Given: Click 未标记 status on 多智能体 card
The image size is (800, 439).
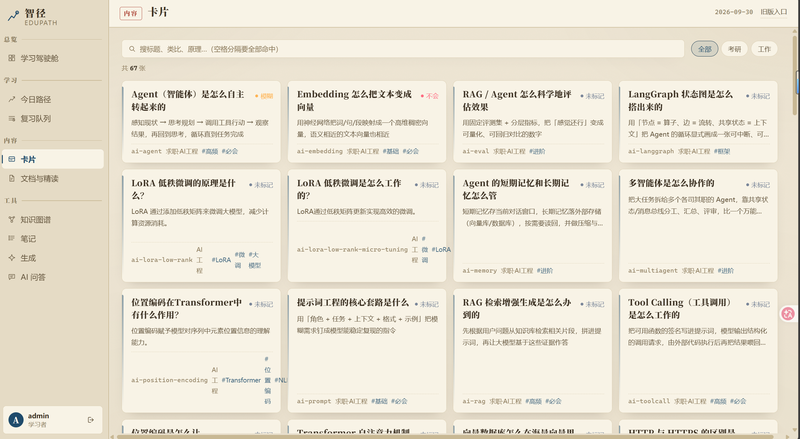Looking at the screenshot, I should (x=758, y=185).
